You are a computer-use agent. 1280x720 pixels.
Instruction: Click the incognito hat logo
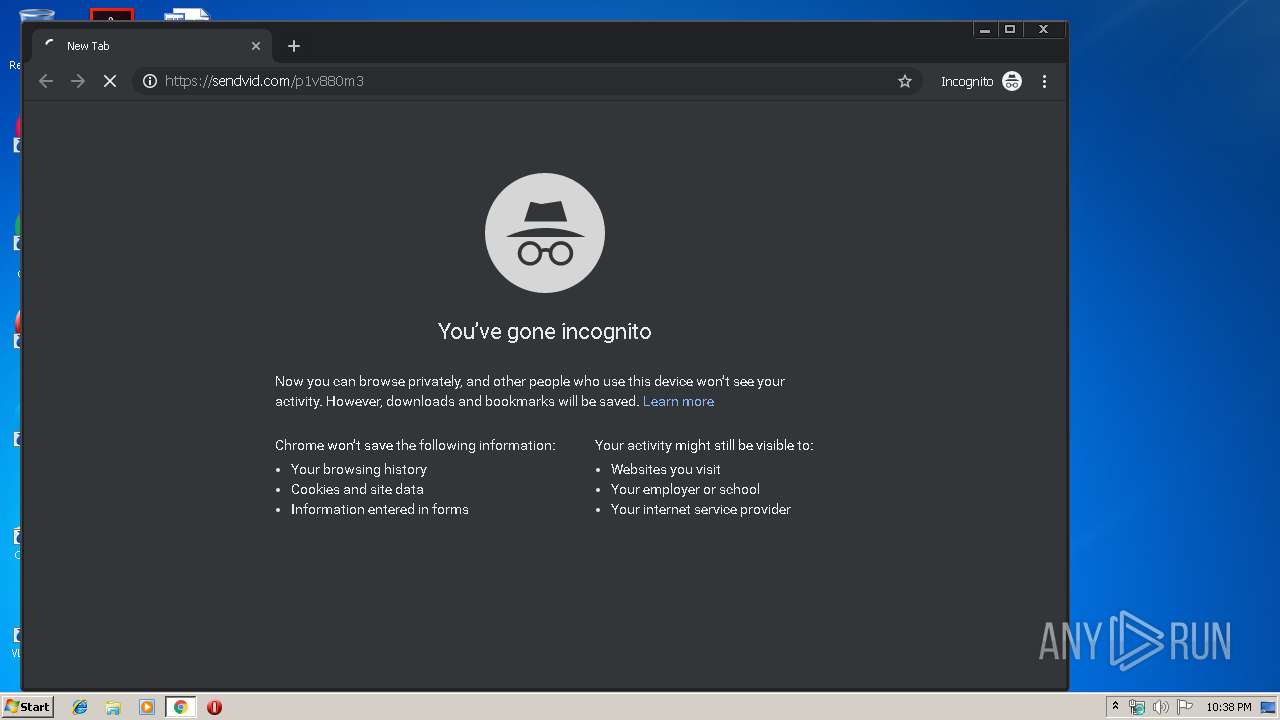point(545,233)
